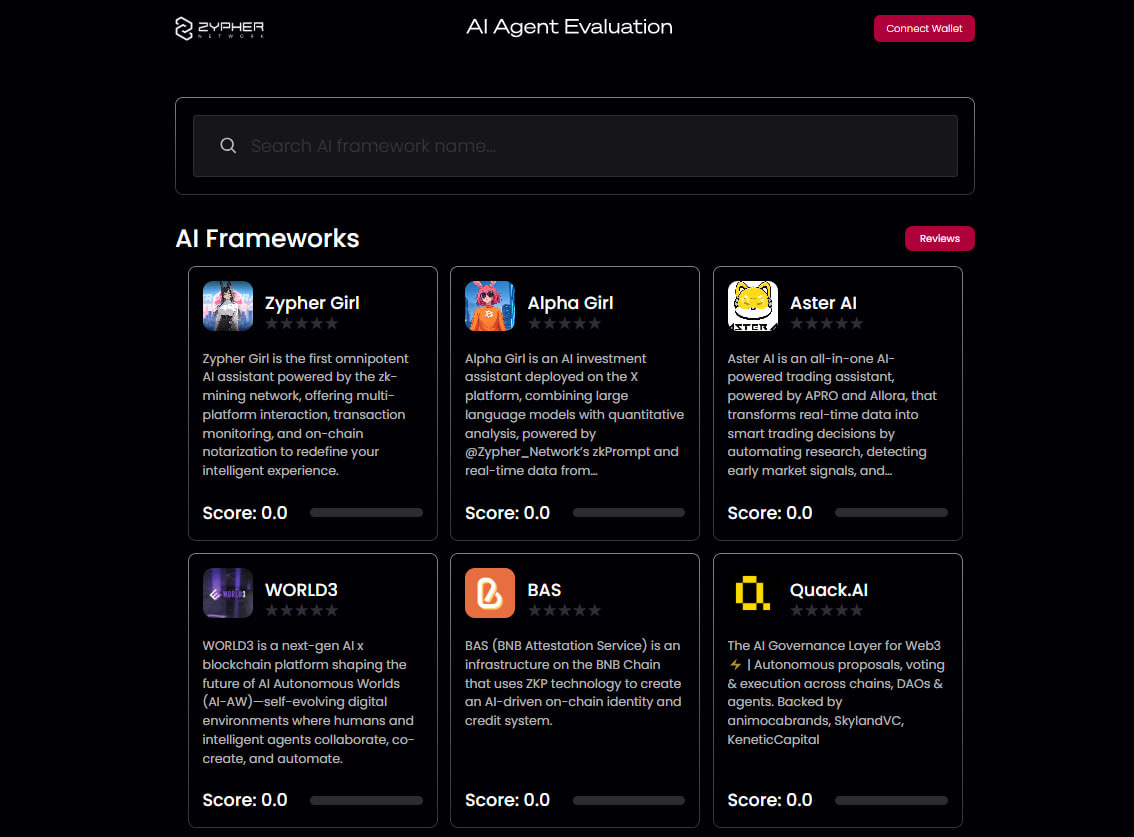
Task: Open the Alpha Girl card title
Action: [570, 303]
